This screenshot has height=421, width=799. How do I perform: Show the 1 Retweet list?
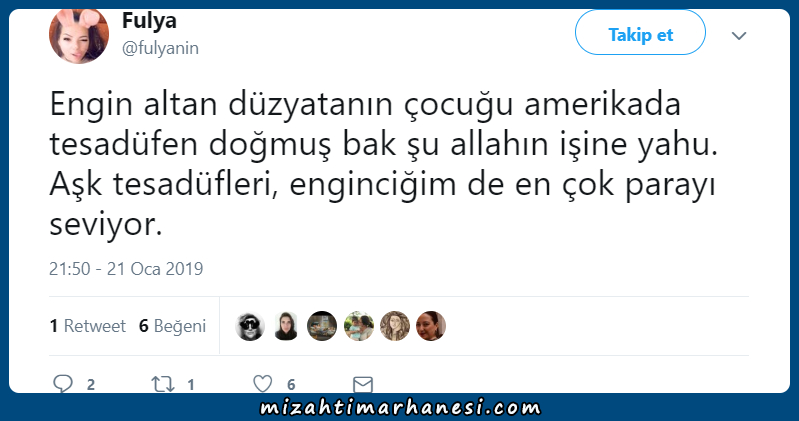pos(88,326)
